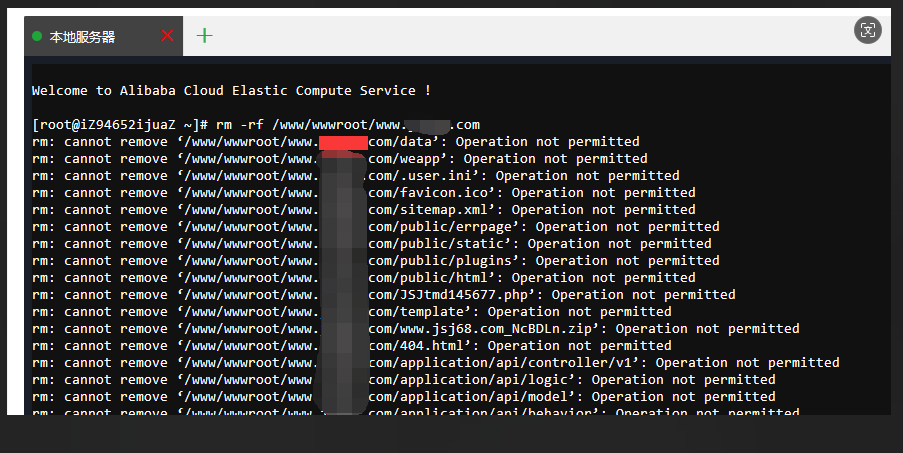The height and width of the screenshot is (453, 903).
Task: Select the www.jsj68.com_NcBDLn.zip error line
Action: click(416, 329)
